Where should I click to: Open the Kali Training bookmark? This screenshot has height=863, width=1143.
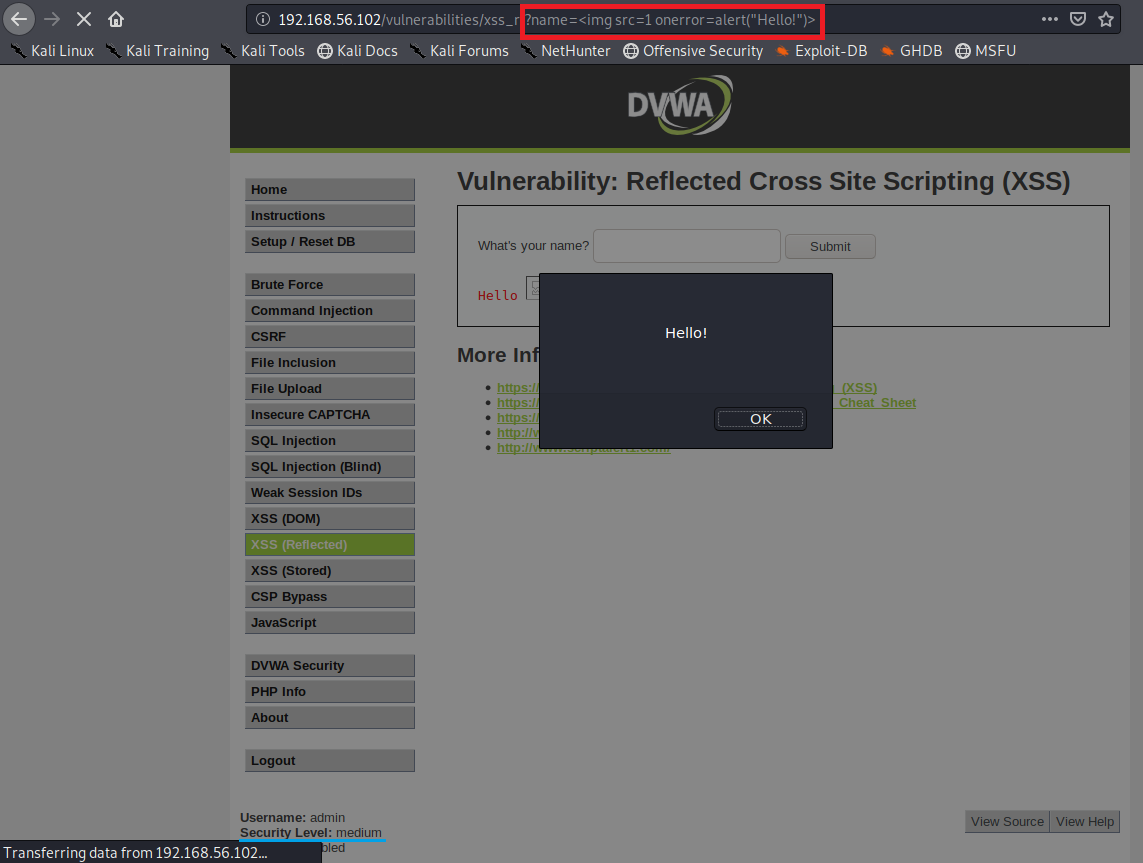pos(157,51)
